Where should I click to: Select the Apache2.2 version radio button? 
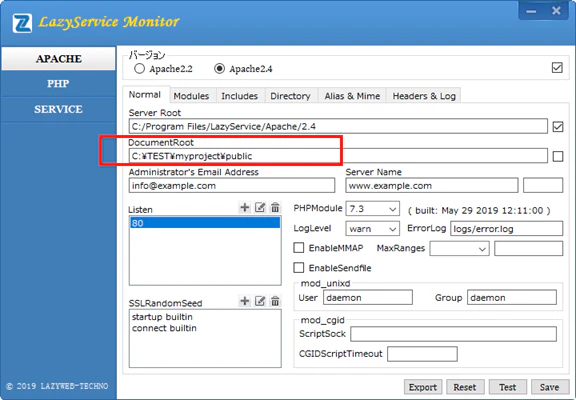[139, 69]
